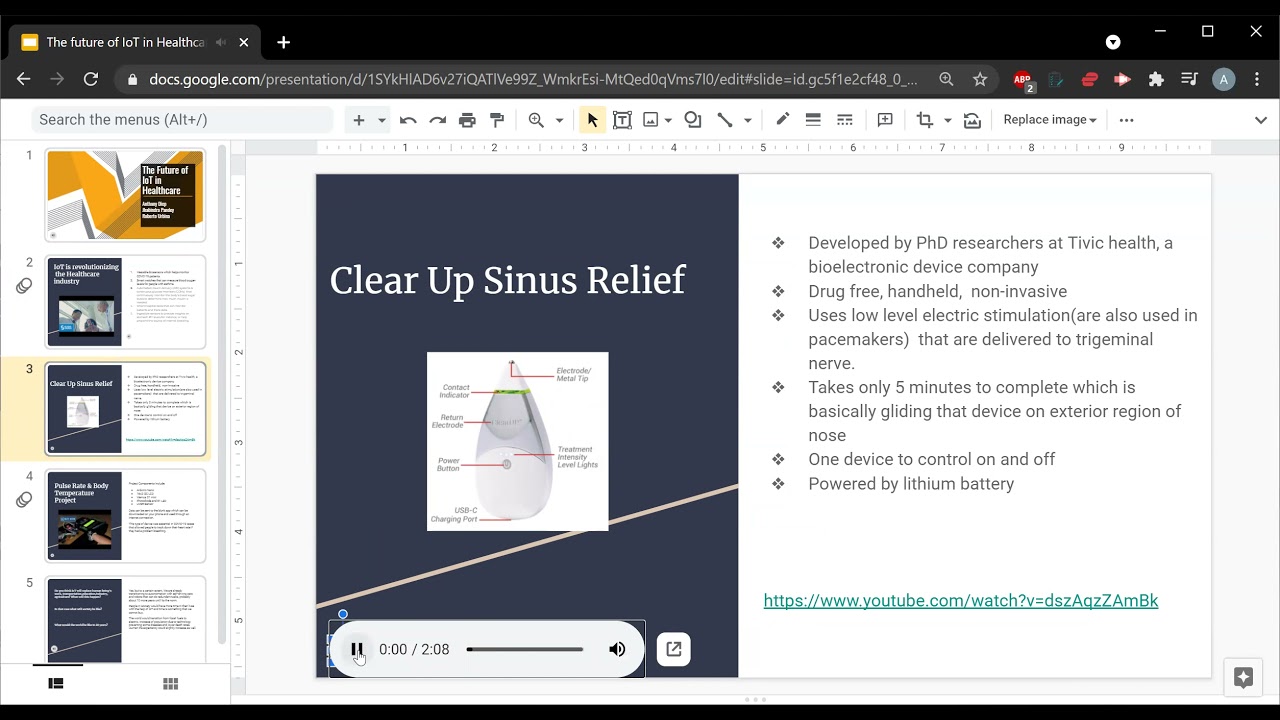This screenshot has width=1280, height=720.
Task: Click the red ExpressVPN-style extension icon
Action: coord(1090,79)
